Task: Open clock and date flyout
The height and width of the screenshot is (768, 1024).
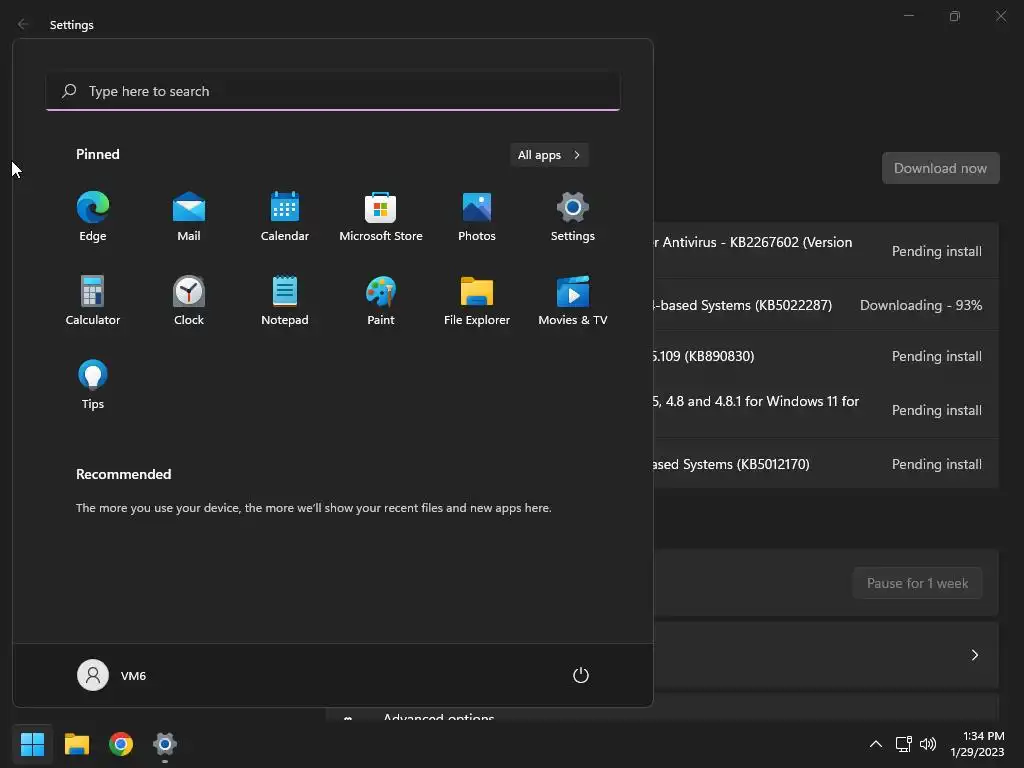Action: [977, 744]
